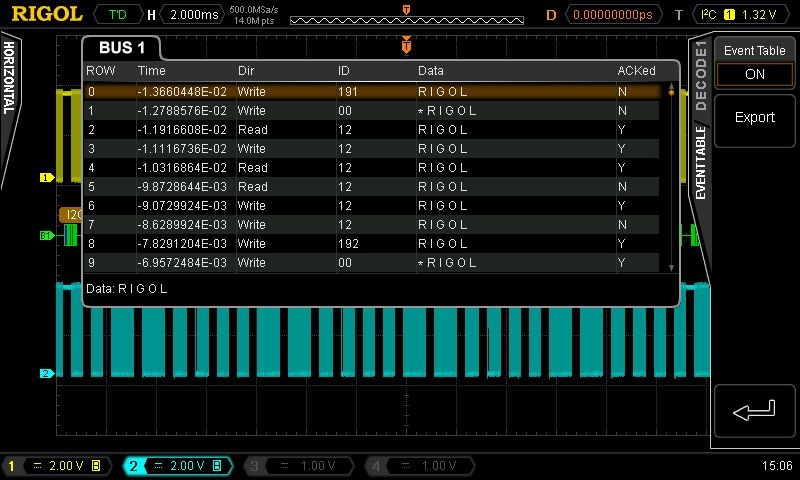Select row 2 with time -1.1916608E-02

[x=371, y=130]
